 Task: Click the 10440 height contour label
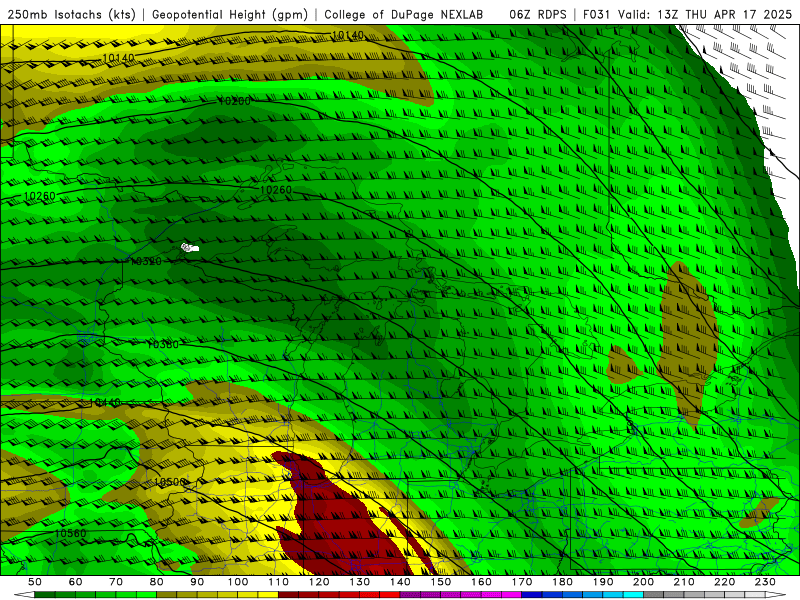(105, 403)
